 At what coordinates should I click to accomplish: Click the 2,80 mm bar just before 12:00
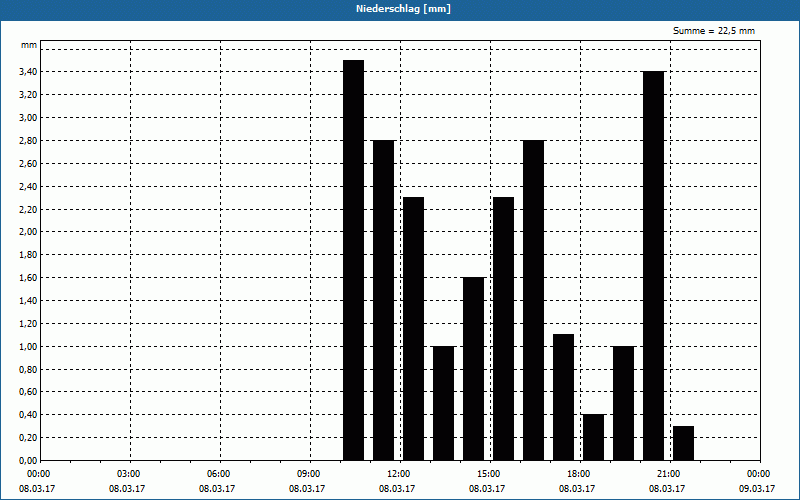pos(384,301)
